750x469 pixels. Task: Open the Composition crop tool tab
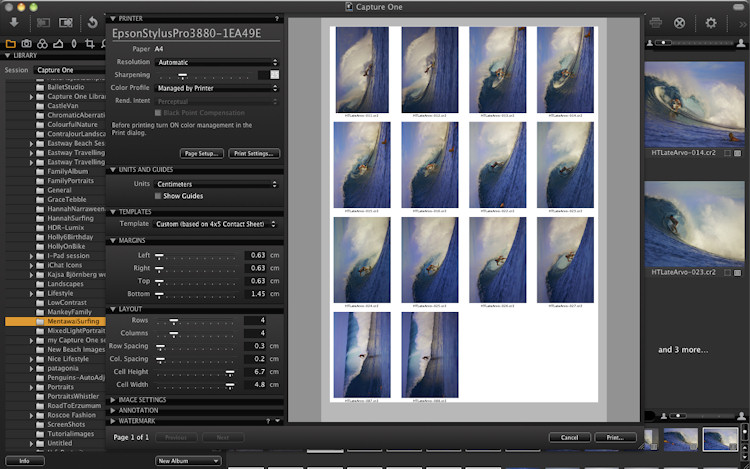pyautogui.click(x=89, y=44)
